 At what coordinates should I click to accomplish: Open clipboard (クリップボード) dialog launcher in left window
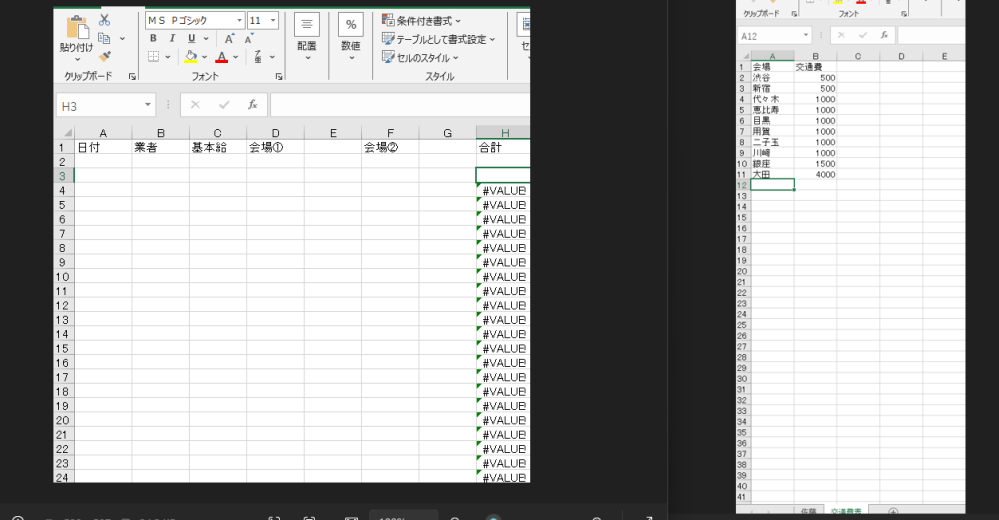(x=132, y=76)
